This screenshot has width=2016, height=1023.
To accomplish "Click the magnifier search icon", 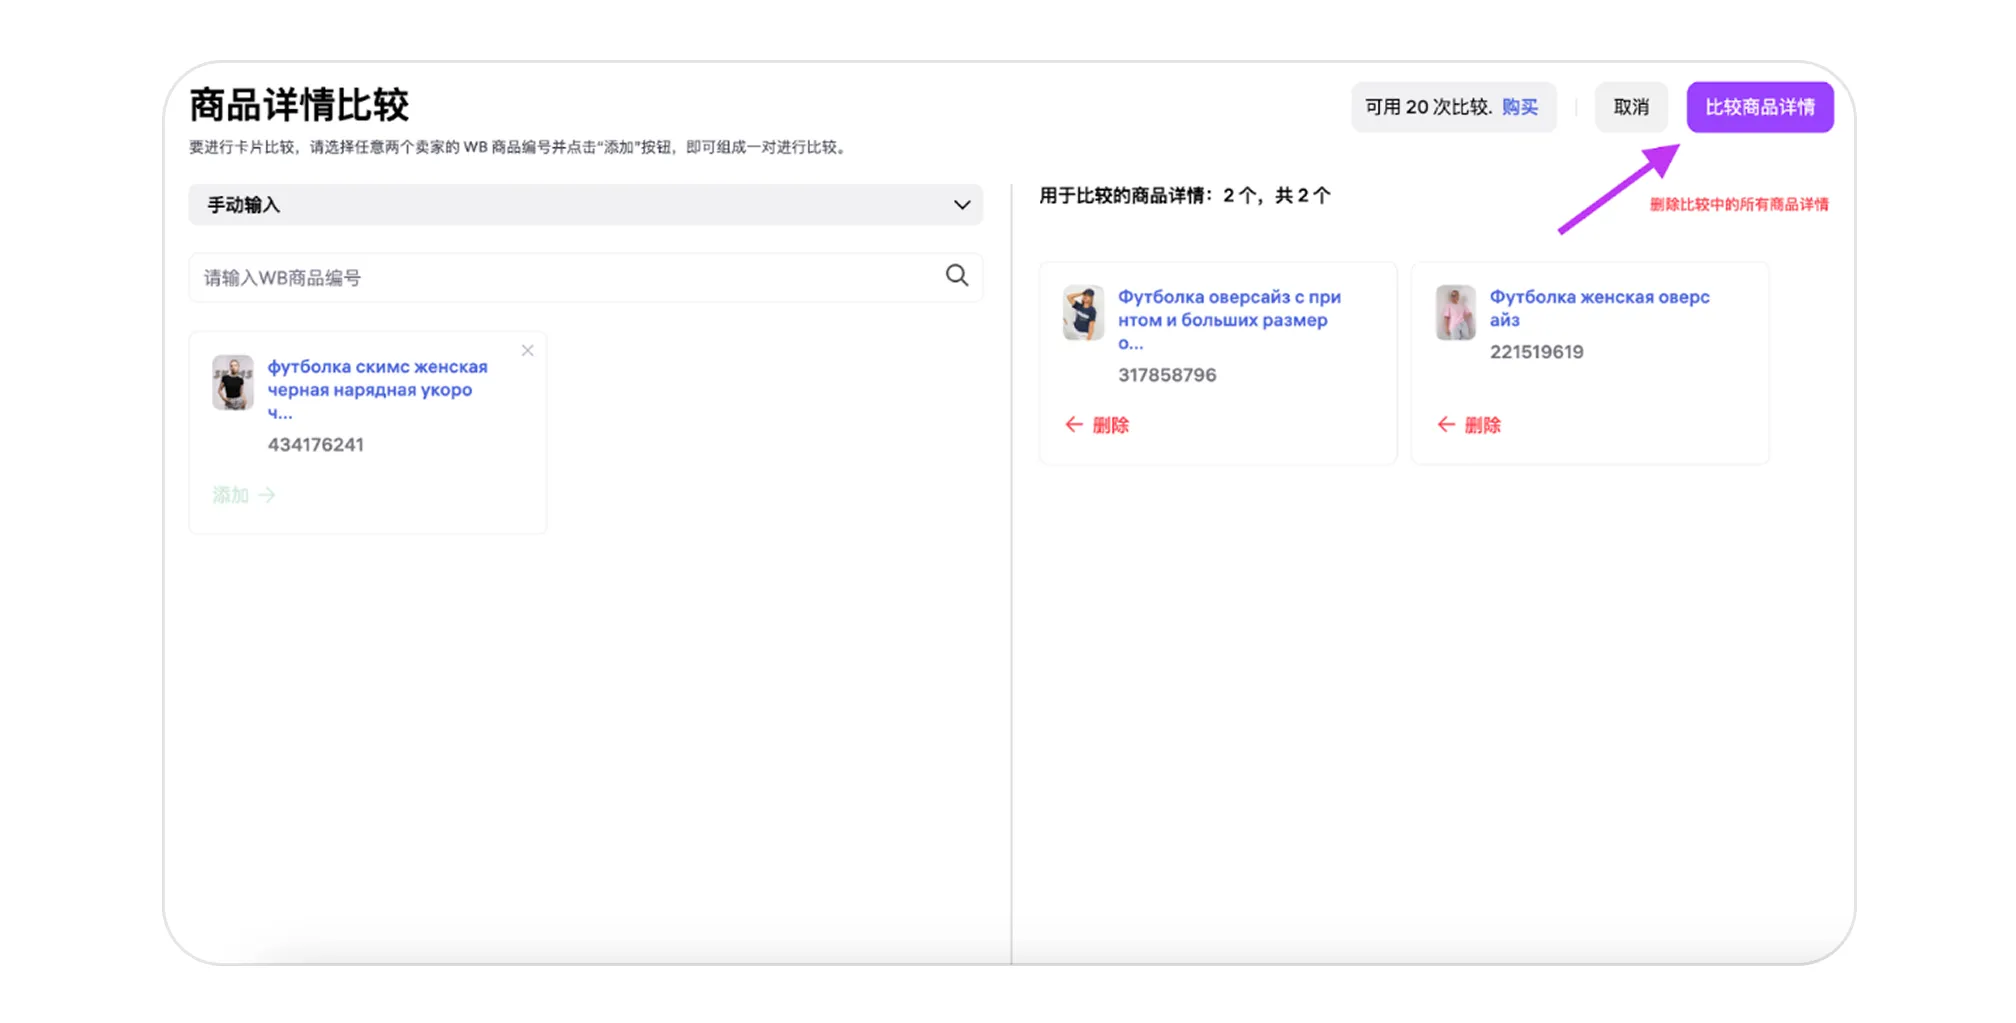I will click(956, 276).
